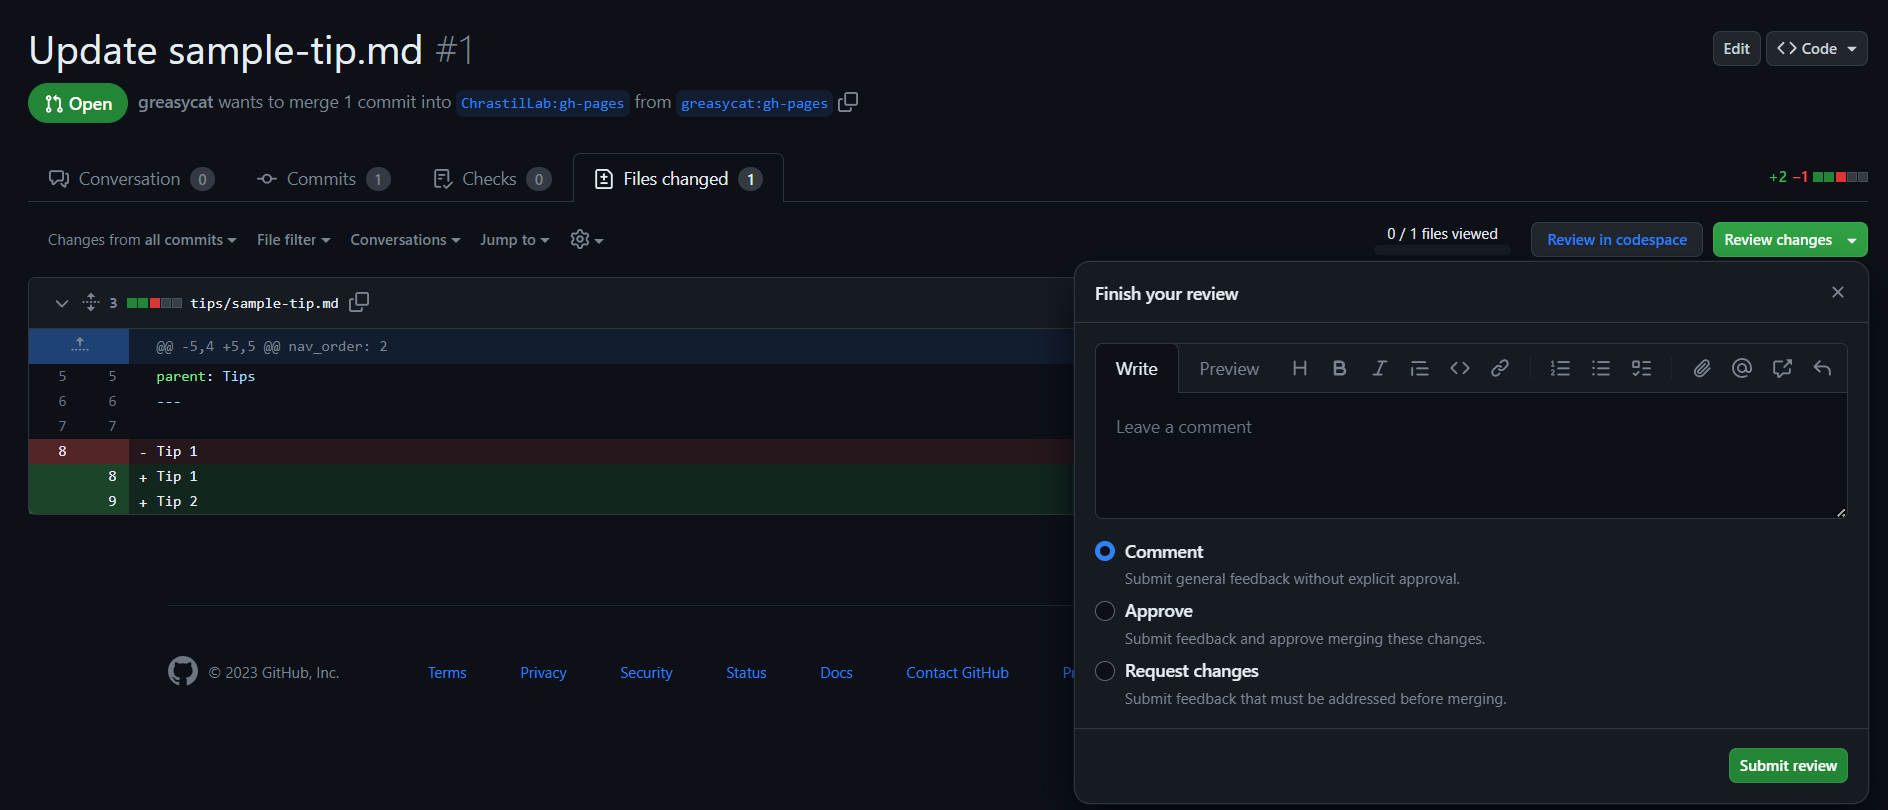
Task: Go to GitHub home via the footer logo
Action: click(x=183, y=671)
